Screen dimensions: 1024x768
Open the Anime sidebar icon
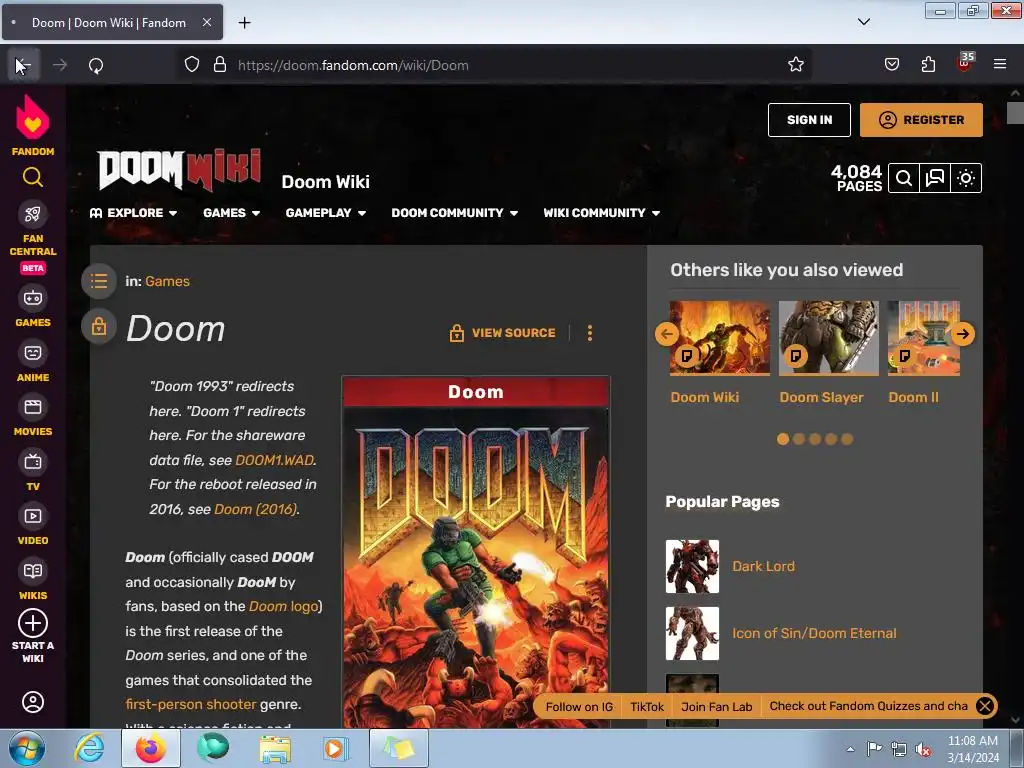33,353
